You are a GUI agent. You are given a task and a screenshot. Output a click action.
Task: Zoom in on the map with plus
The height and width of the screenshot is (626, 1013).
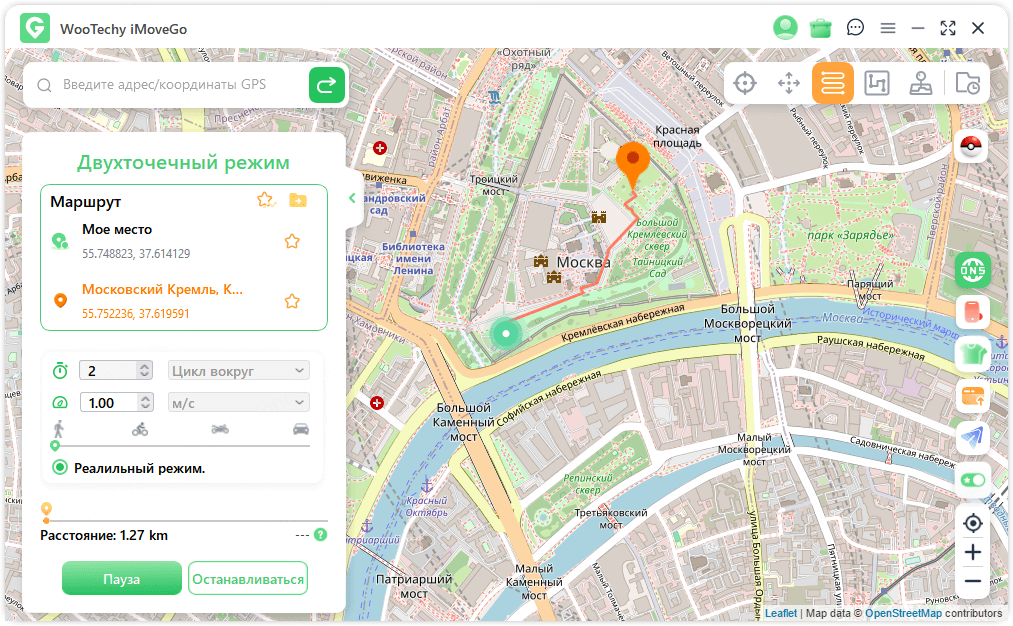tap(972, 552)
